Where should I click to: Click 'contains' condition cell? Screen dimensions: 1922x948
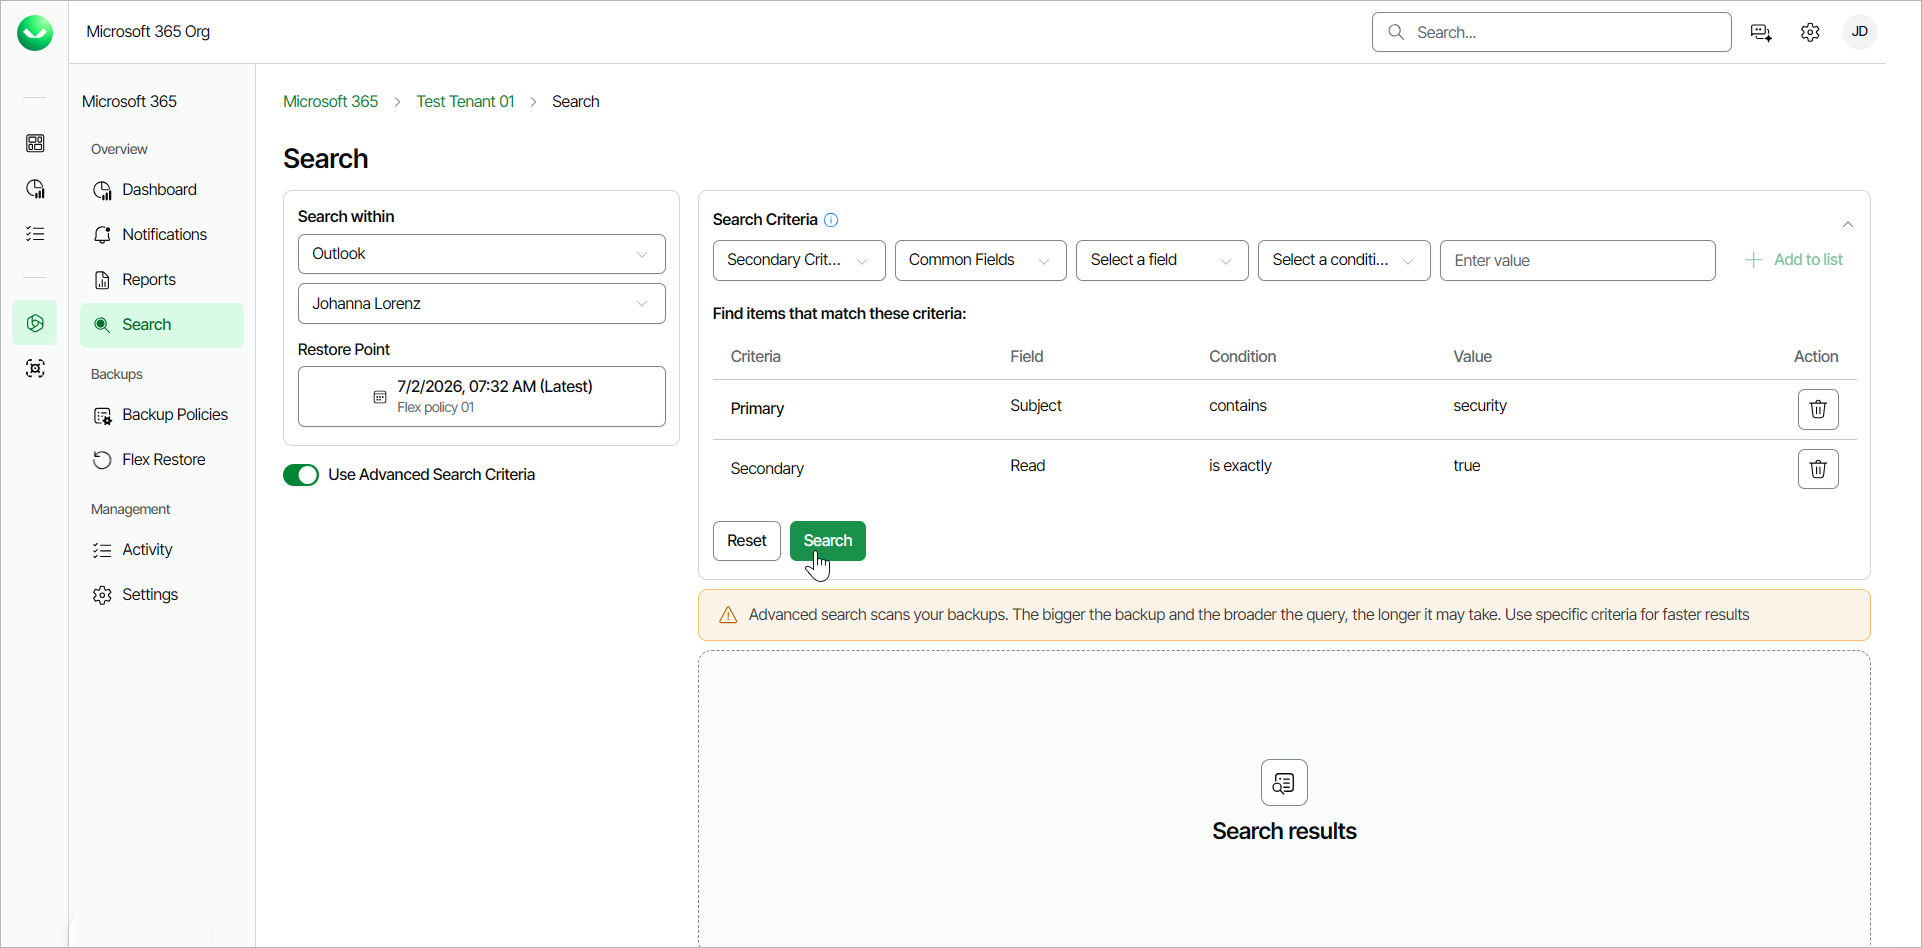pos(1238,406)
